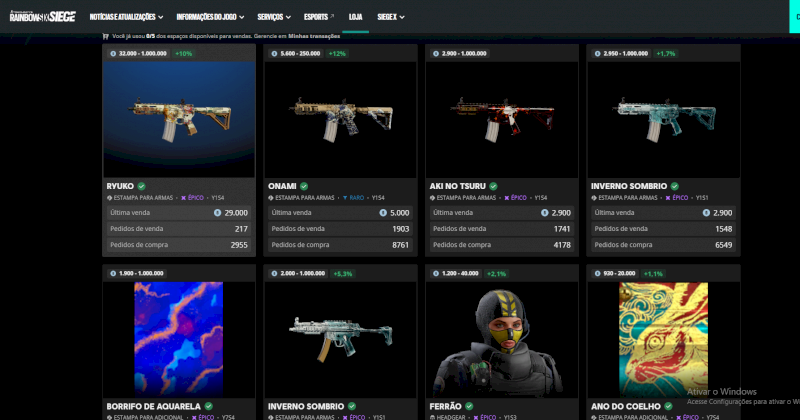Click Ryuko Última venda value 29.000

tap(235, 213)
